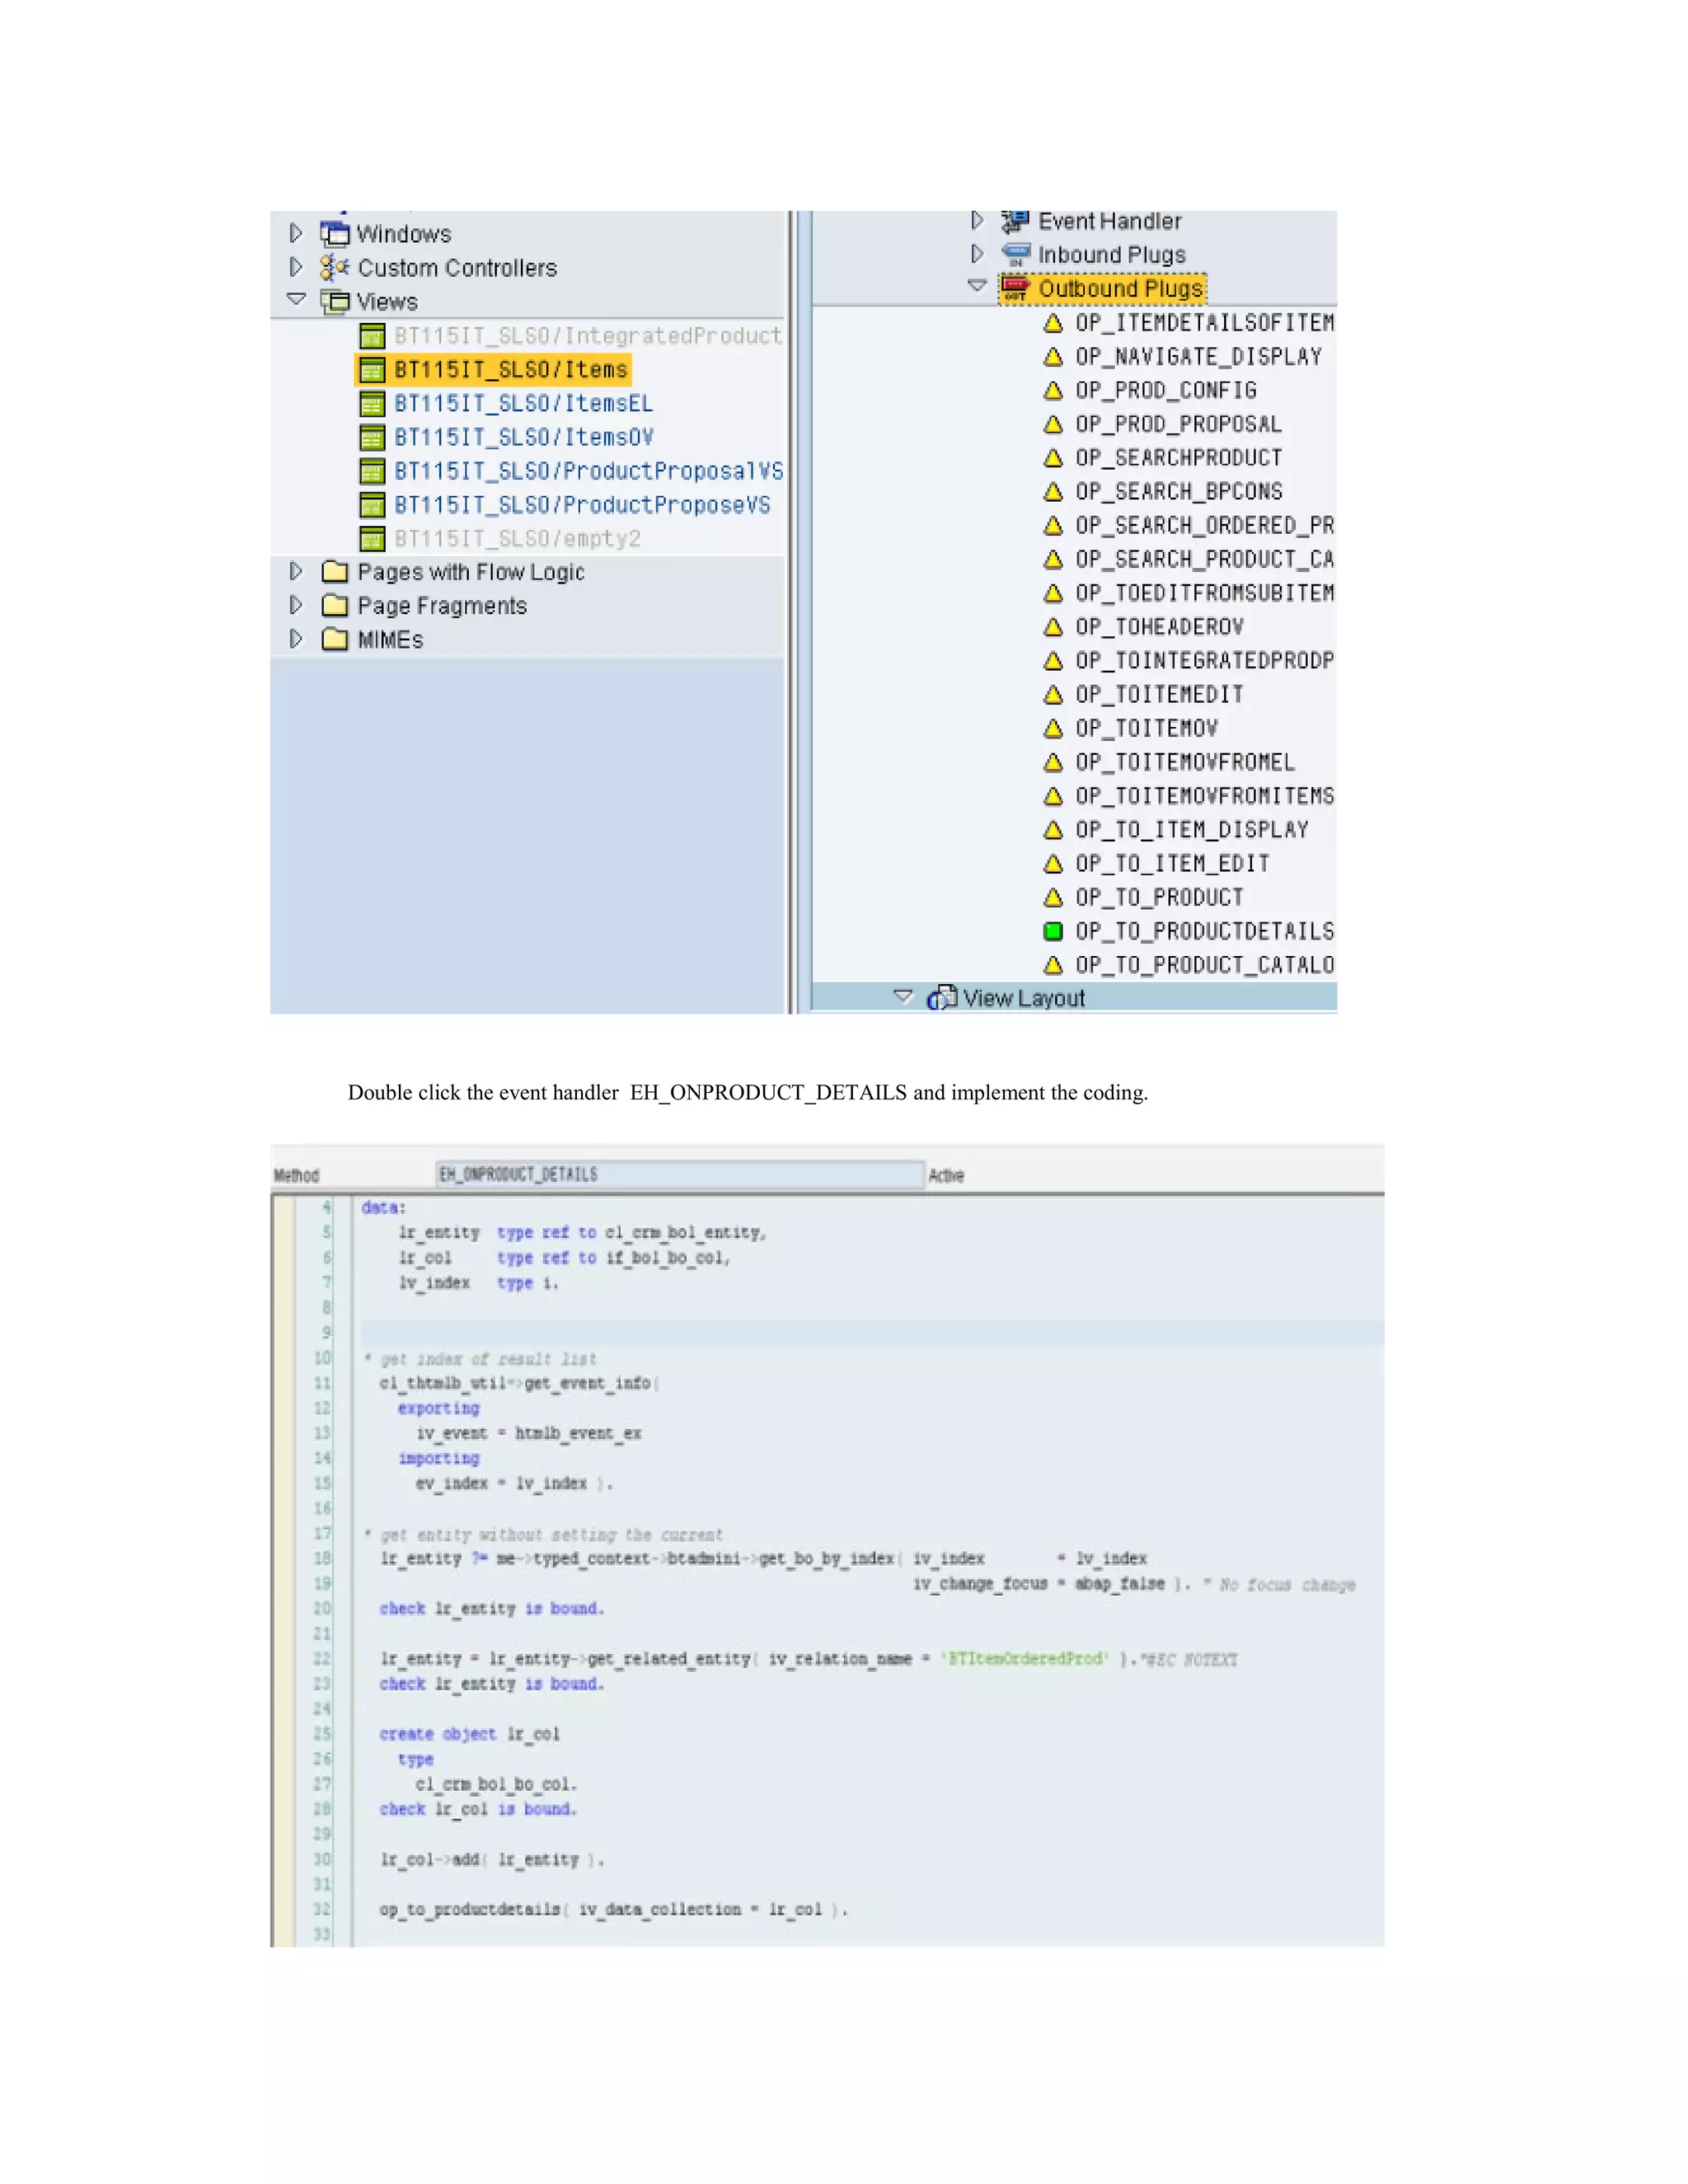1688x2184 pixels.
Task: Click warning icon beside OP_TO_PRODUCT_CATALO
Action: (x=1053, y=965)
